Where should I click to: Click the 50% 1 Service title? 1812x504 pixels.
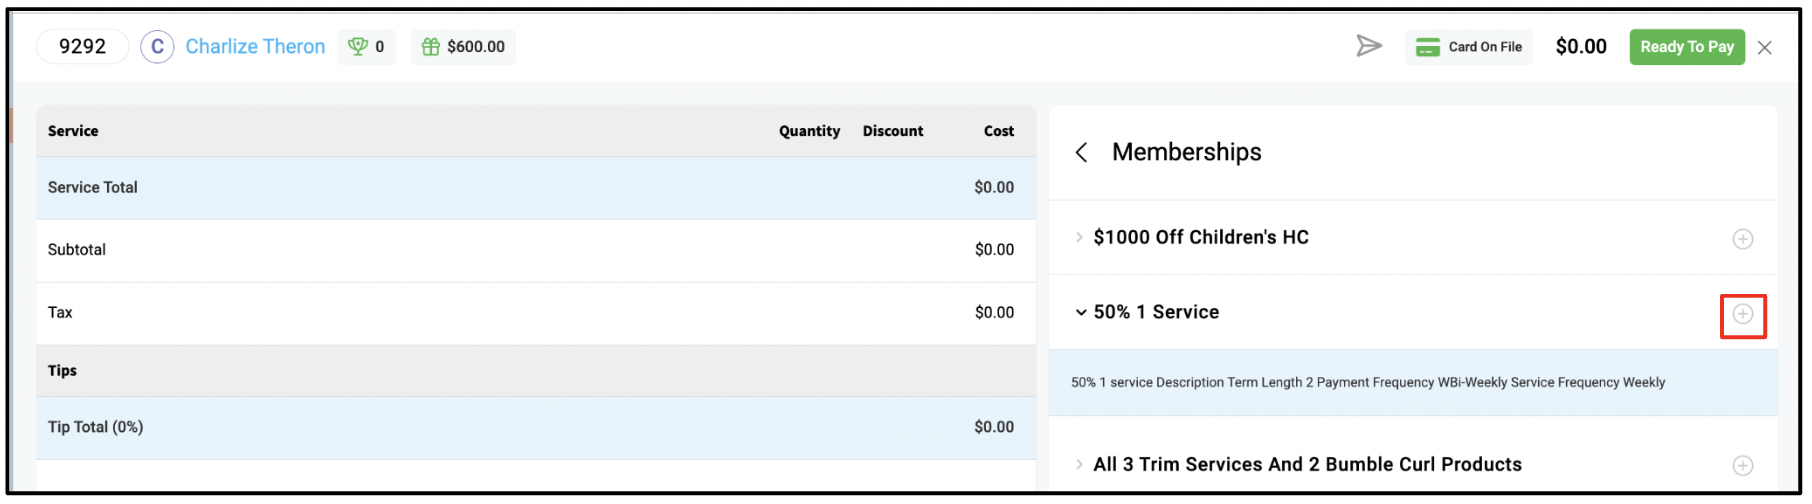tap(1156, 312)
